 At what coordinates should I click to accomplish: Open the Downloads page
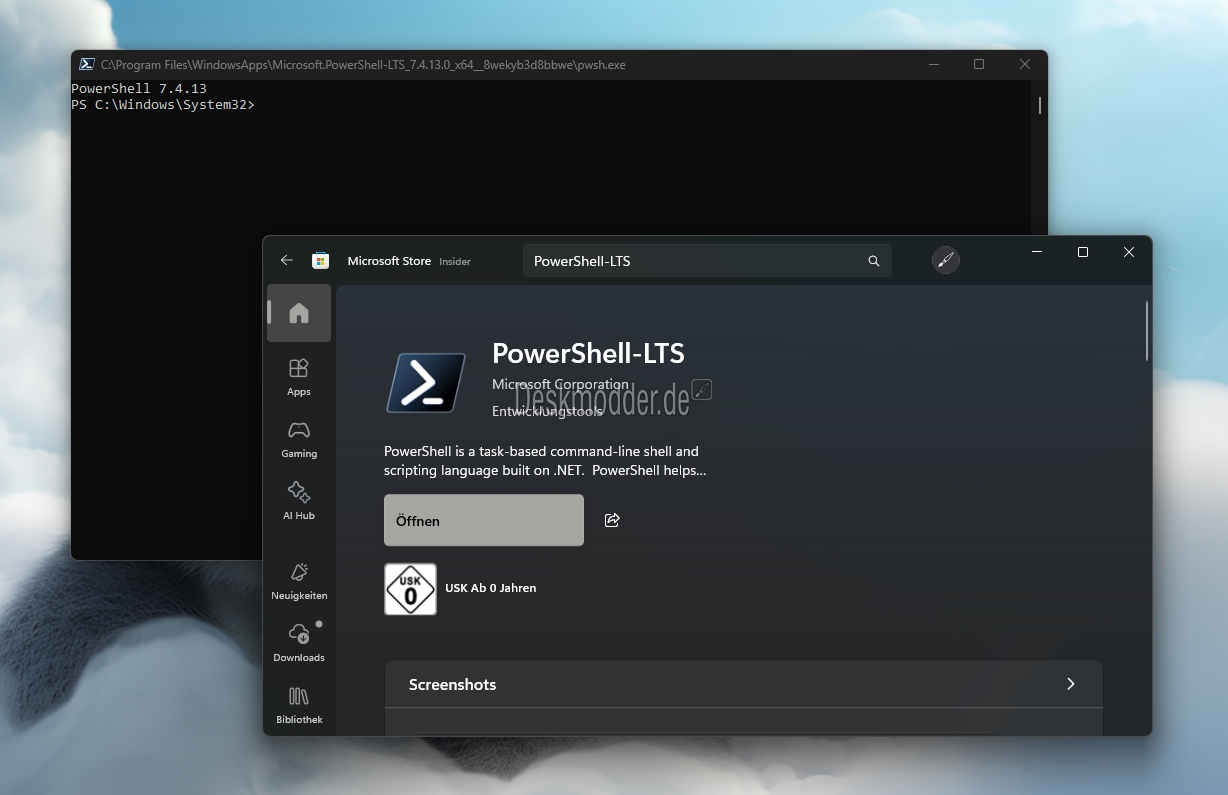(299, 643)
